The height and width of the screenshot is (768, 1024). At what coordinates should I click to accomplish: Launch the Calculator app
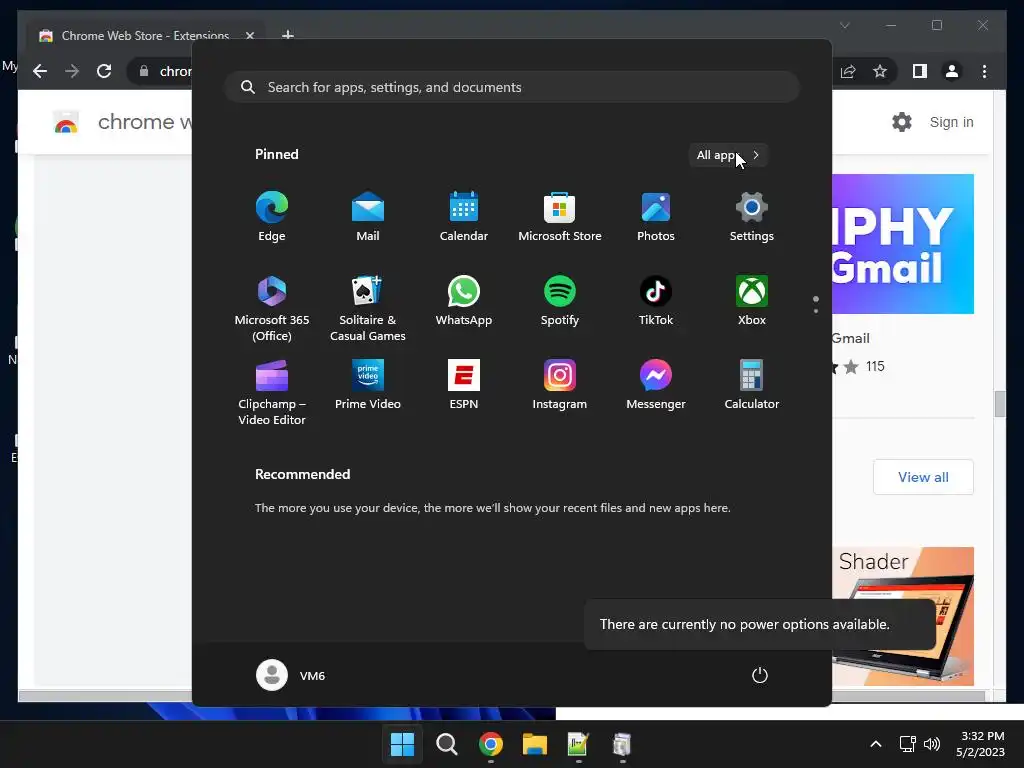coord(752,385)
